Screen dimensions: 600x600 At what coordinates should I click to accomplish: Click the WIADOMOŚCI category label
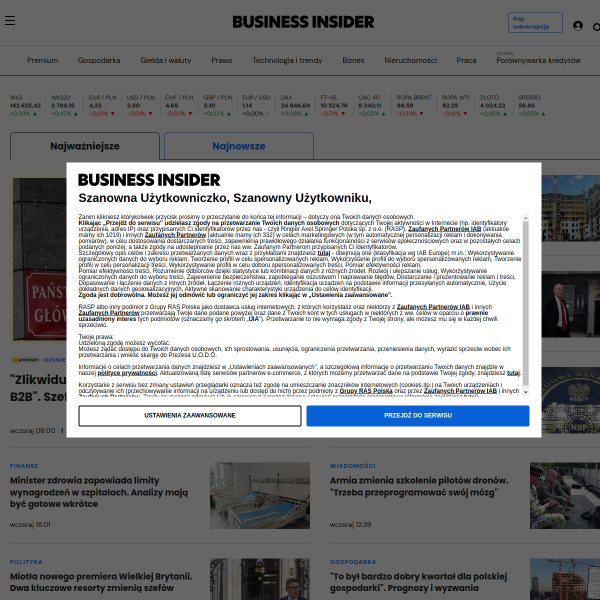click(x=352, y=466)
